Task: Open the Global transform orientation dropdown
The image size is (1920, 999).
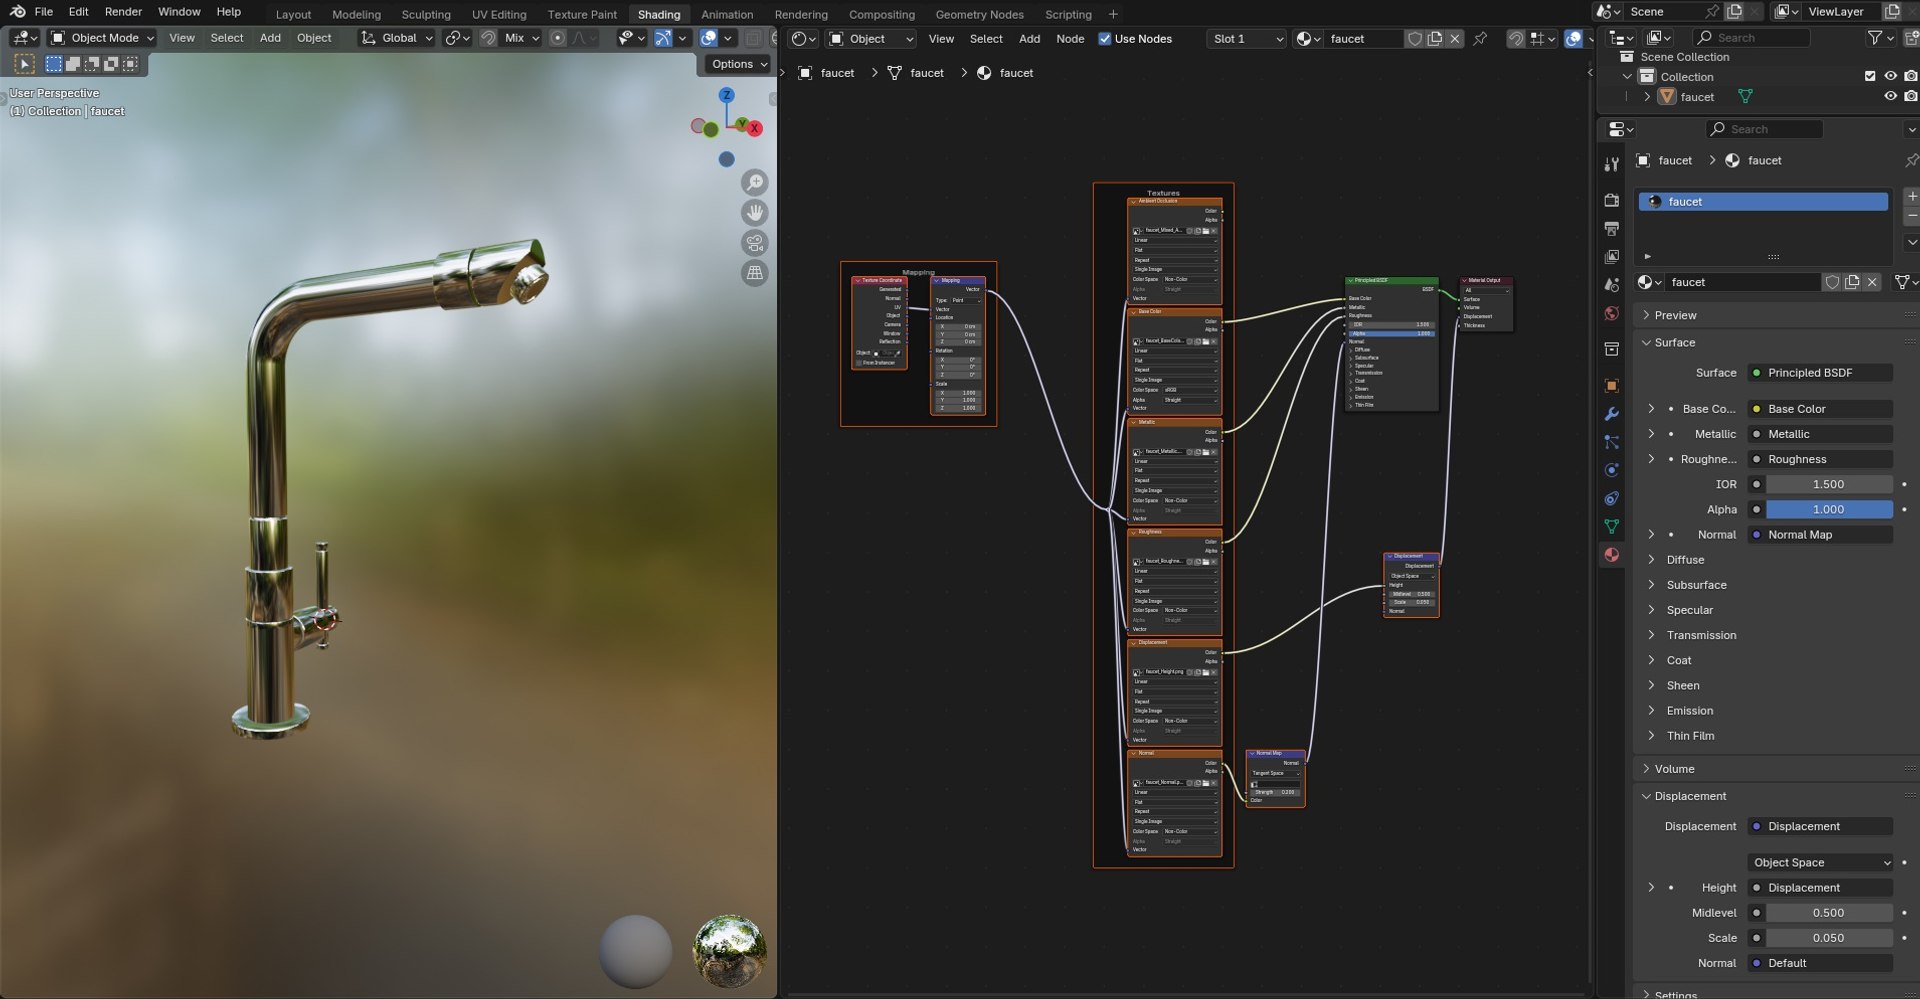Action: pos(397,38)
